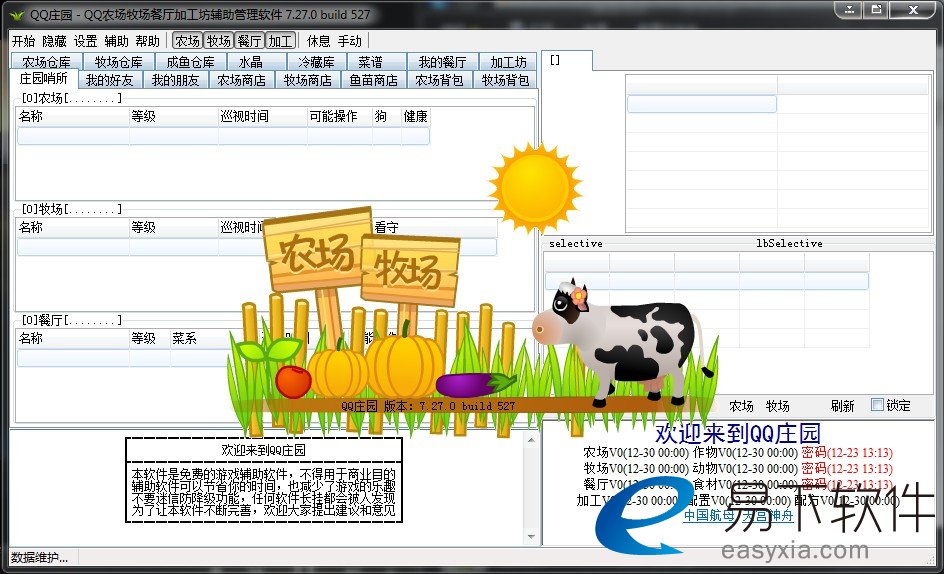The width and height of the screenshot is (944, 574).
Task: Click the 数据维护... status bar text
Action: coord(39,558)
